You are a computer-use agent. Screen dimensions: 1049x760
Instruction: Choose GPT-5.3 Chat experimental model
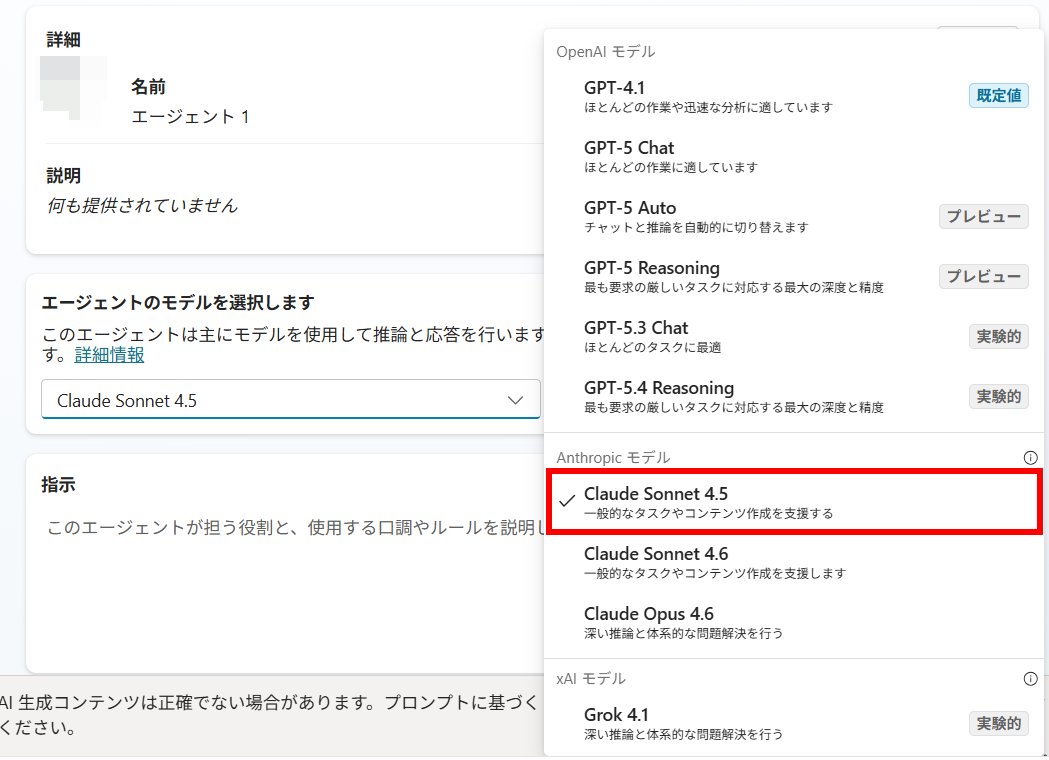pos(793,337)
